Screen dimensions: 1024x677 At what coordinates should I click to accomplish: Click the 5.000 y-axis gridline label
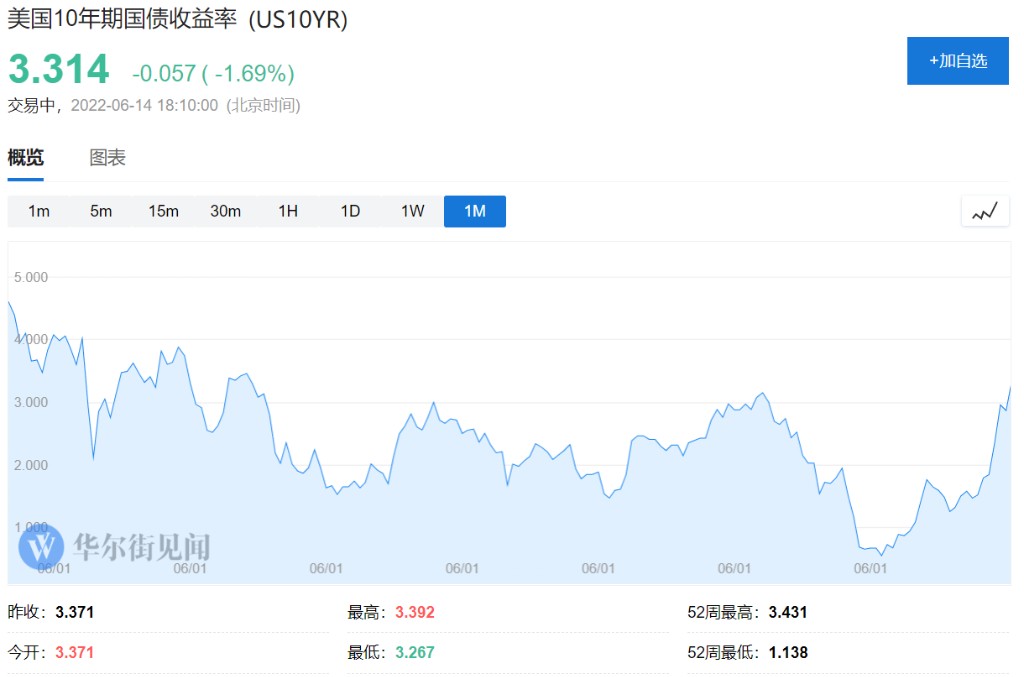click(31, 277)
